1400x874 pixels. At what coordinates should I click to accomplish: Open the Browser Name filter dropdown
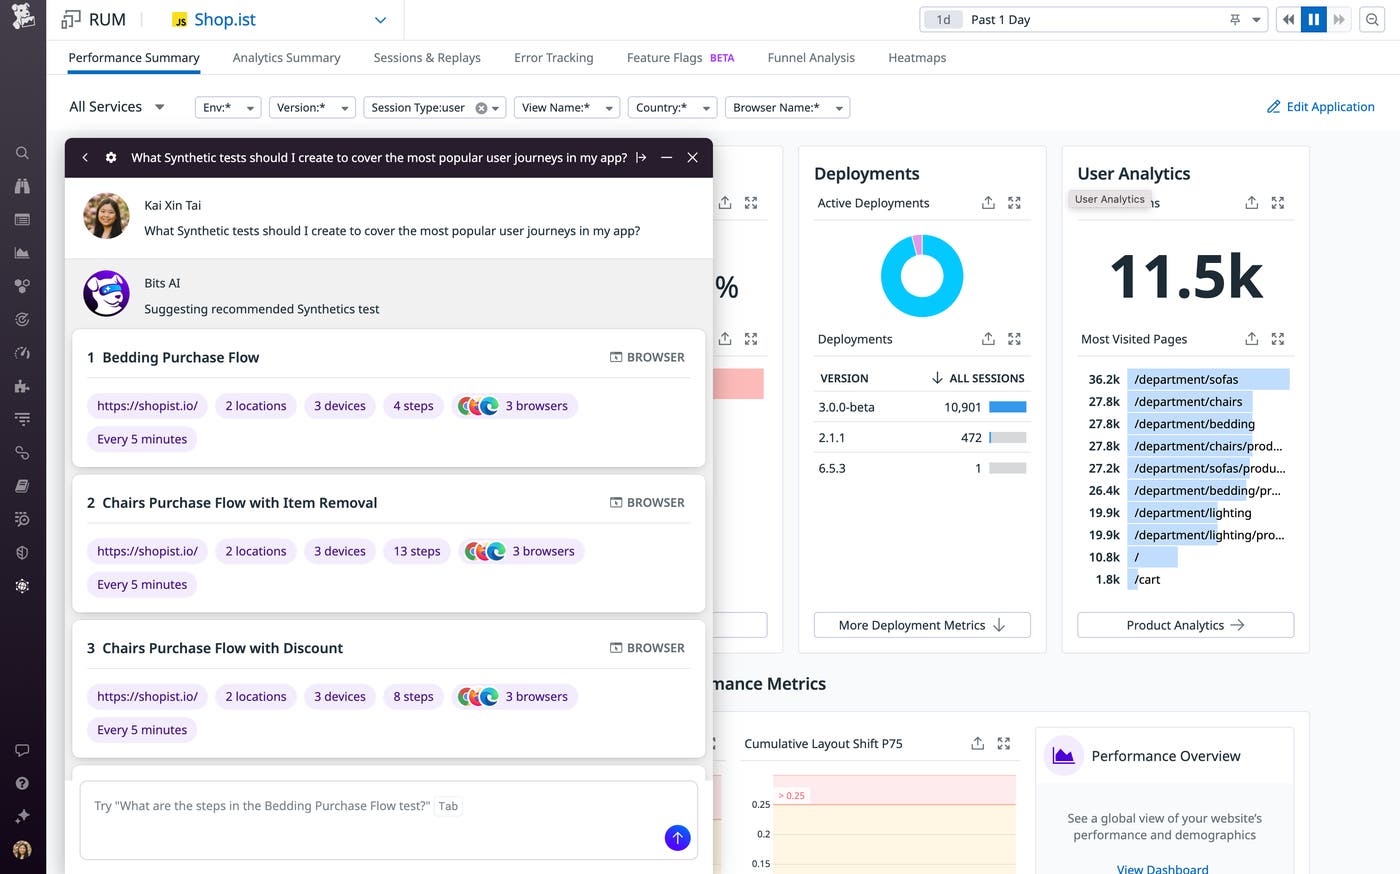[x=787, y=107]
